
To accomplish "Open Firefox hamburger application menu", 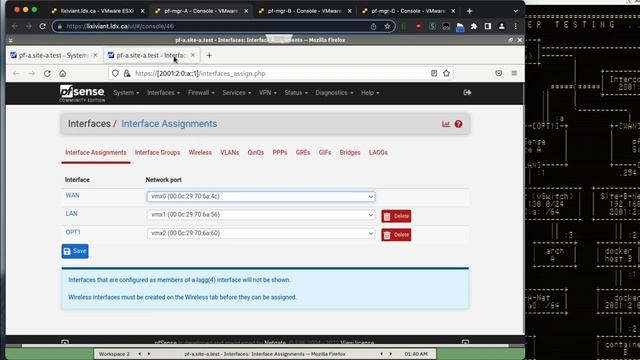I will coord(514,73).
